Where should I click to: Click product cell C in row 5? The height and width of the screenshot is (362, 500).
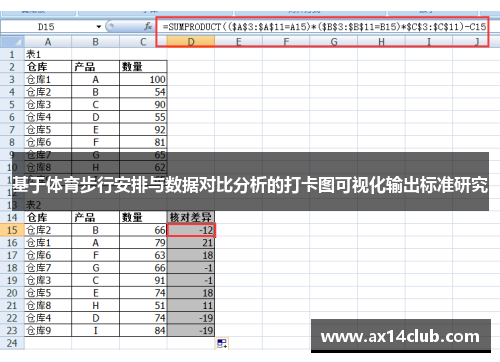[x=95, y=104]
